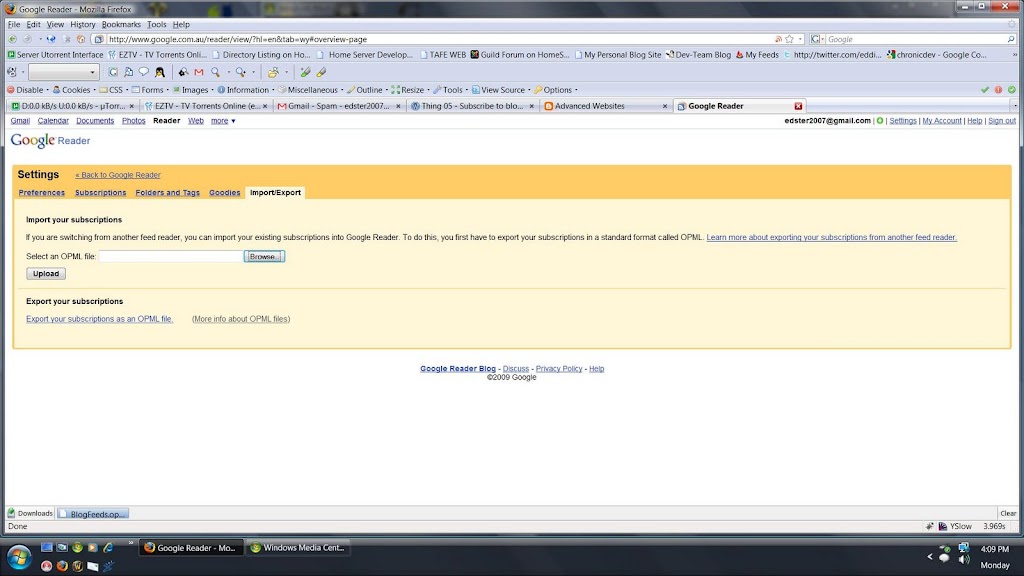The image size is (1024, 576).
Task: Open the Tools dropdown in developer toolbar
Action: pyautogui.click(x=450, y=90)
